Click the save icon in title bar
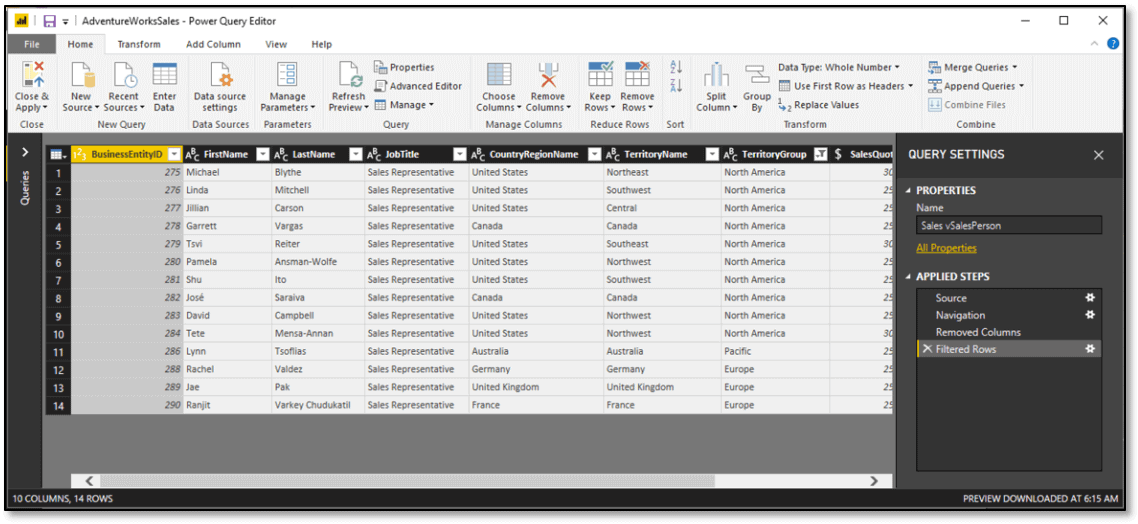The image size is (1138, 524). point(49,21)
